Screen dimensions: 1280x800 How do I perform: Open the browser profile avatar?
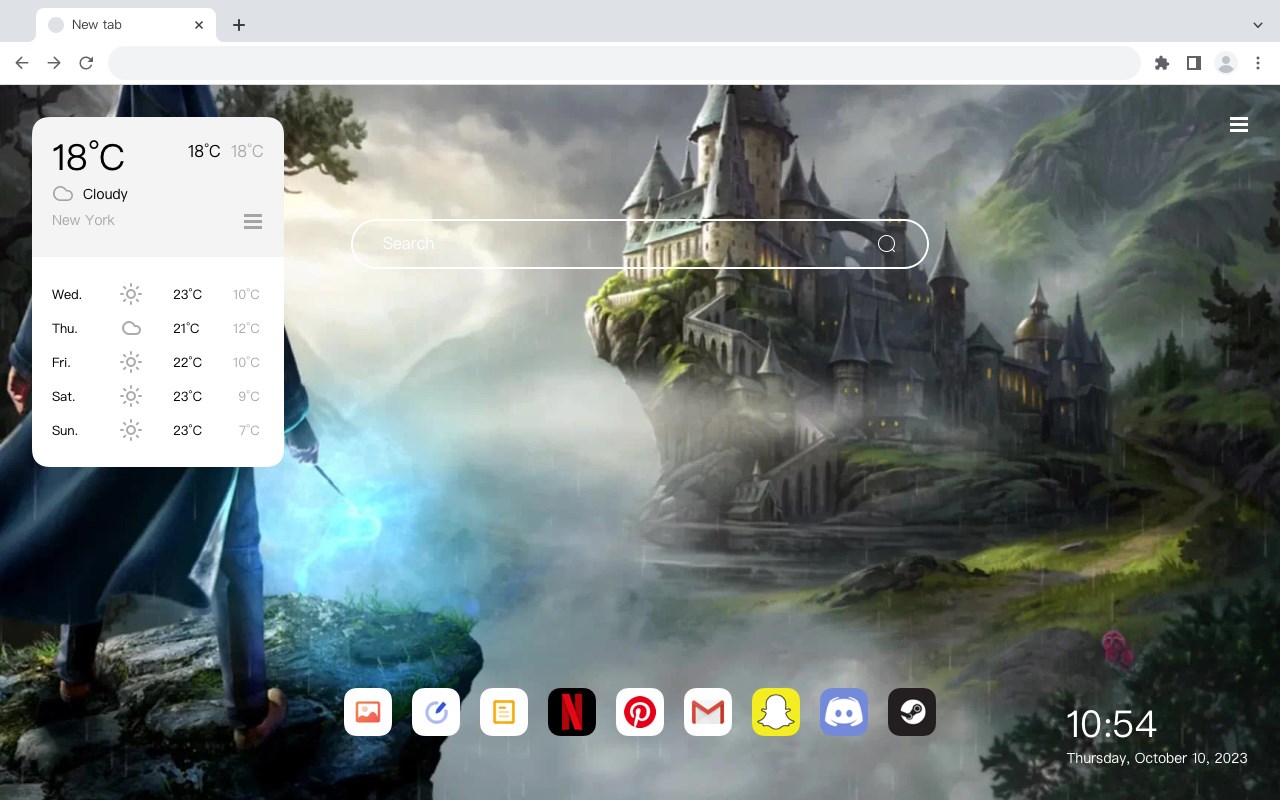(1226, 63)
